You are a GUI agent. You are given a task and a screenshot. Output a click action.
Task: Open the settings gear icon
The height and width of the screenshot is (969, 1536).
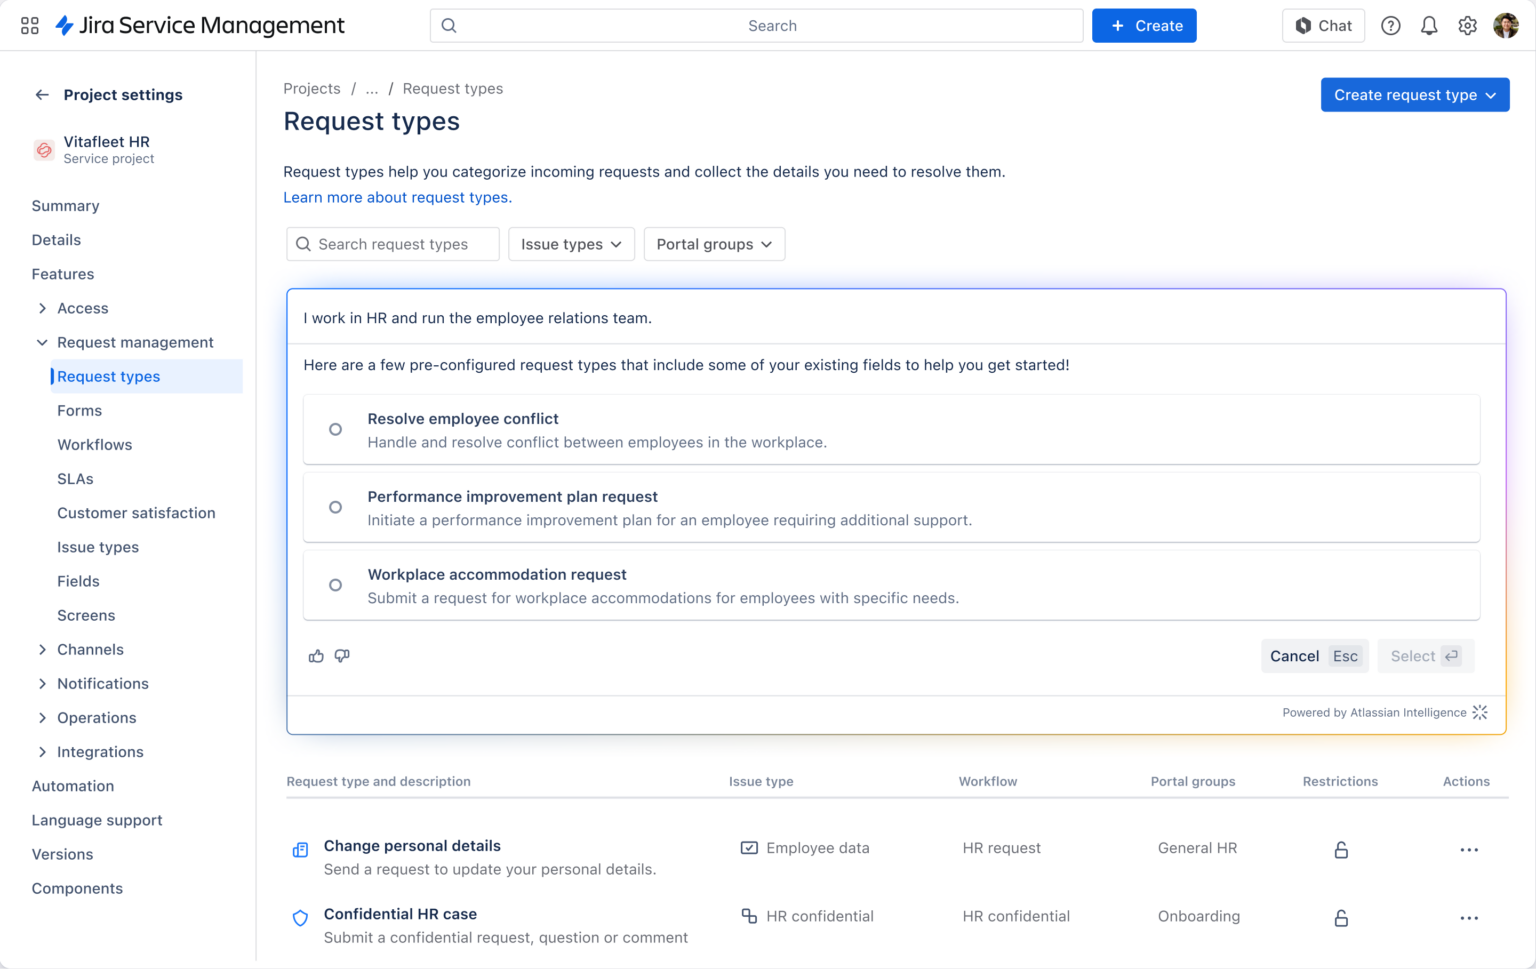pos(1467,25)
